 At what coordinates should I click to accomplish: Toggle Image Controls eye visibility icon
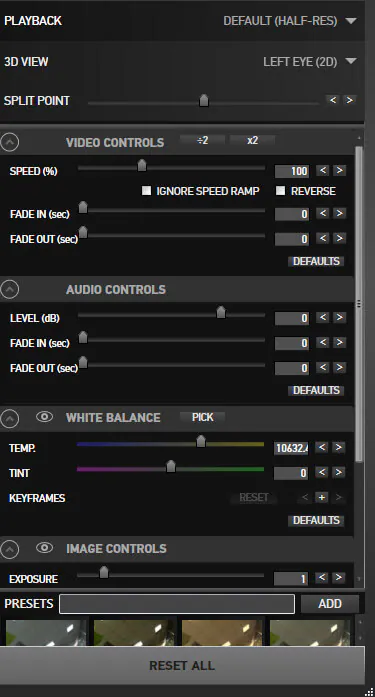tap(44, 548)
